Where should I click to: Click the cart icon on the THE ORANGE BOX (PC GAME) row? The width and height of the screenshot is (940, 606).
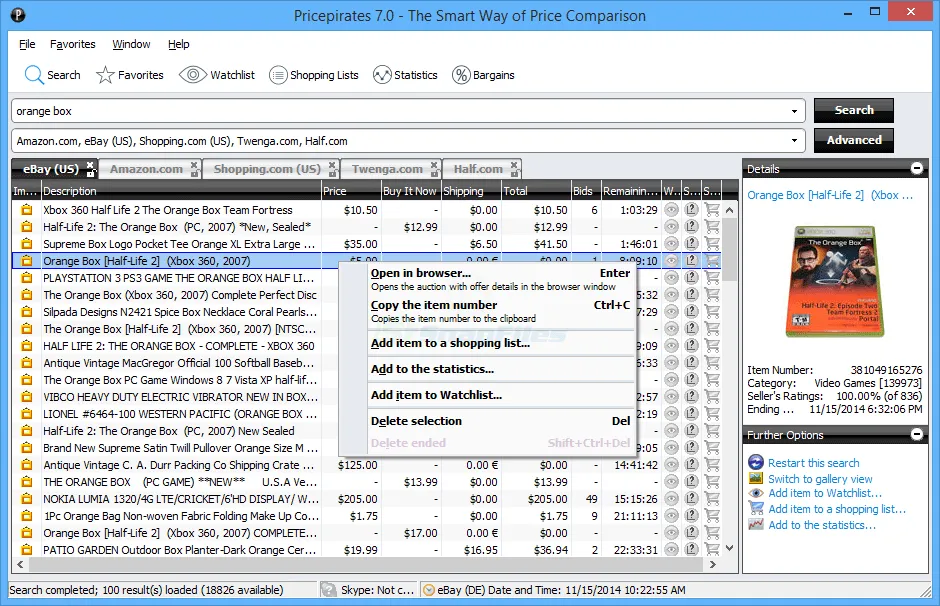[x=712, y=481]
